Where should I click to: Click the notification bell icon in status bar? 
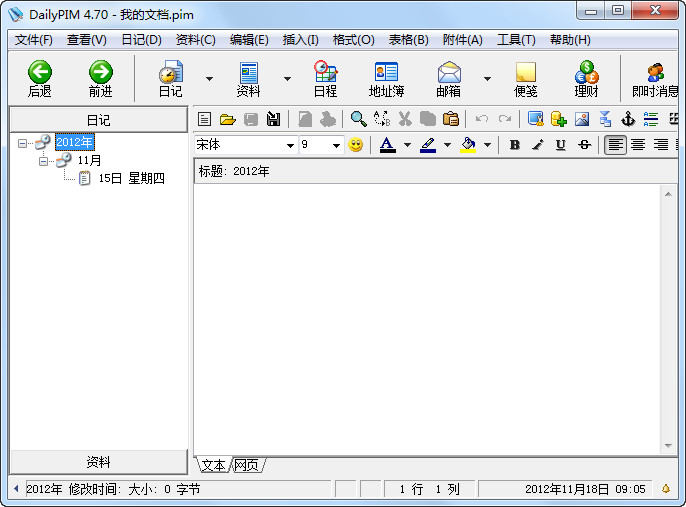[x=666, y=489]
